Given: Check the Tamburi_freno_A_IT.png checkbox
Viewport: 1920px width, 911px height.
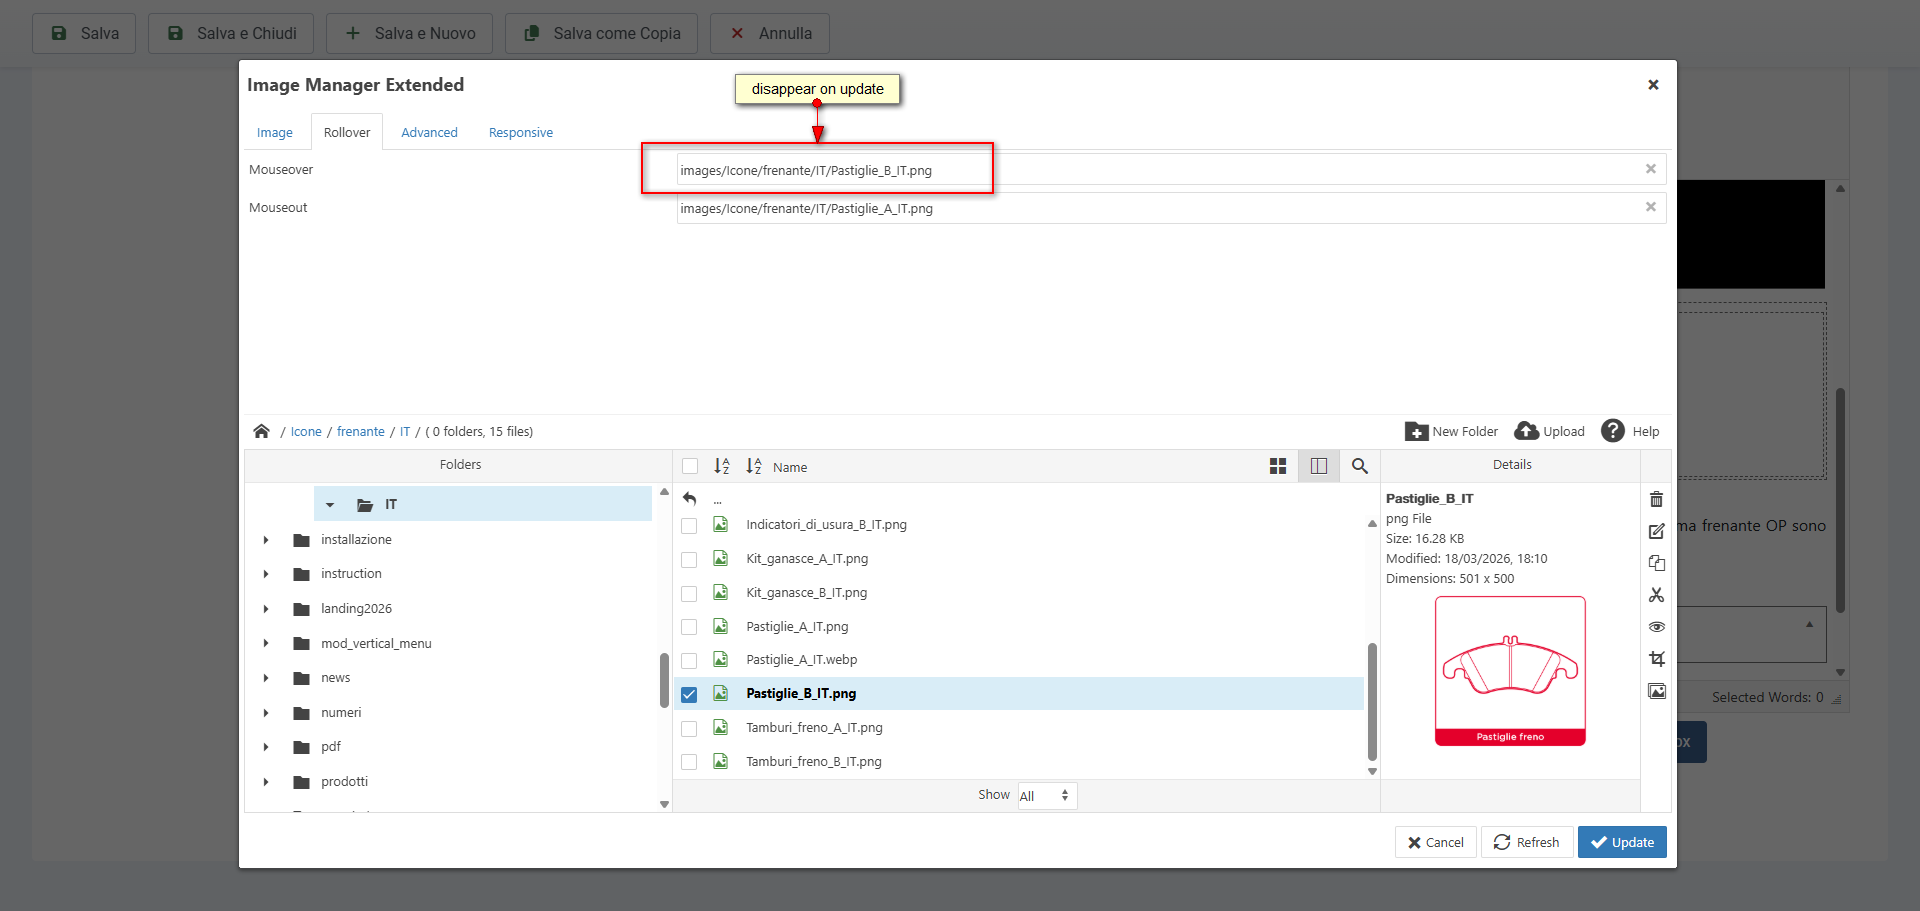Looking at the screenshot, I should [x=689, y=728].
